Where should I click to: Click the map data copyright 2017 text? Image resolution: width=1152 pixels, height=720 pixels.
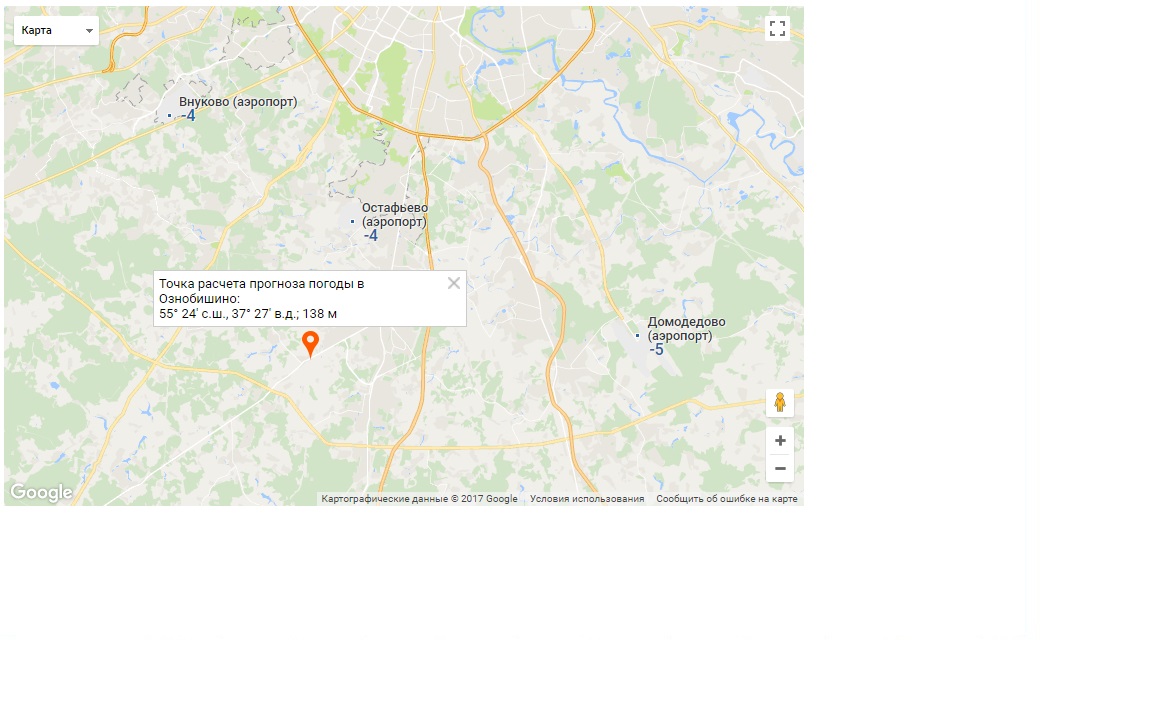click(x=420, y=499)
